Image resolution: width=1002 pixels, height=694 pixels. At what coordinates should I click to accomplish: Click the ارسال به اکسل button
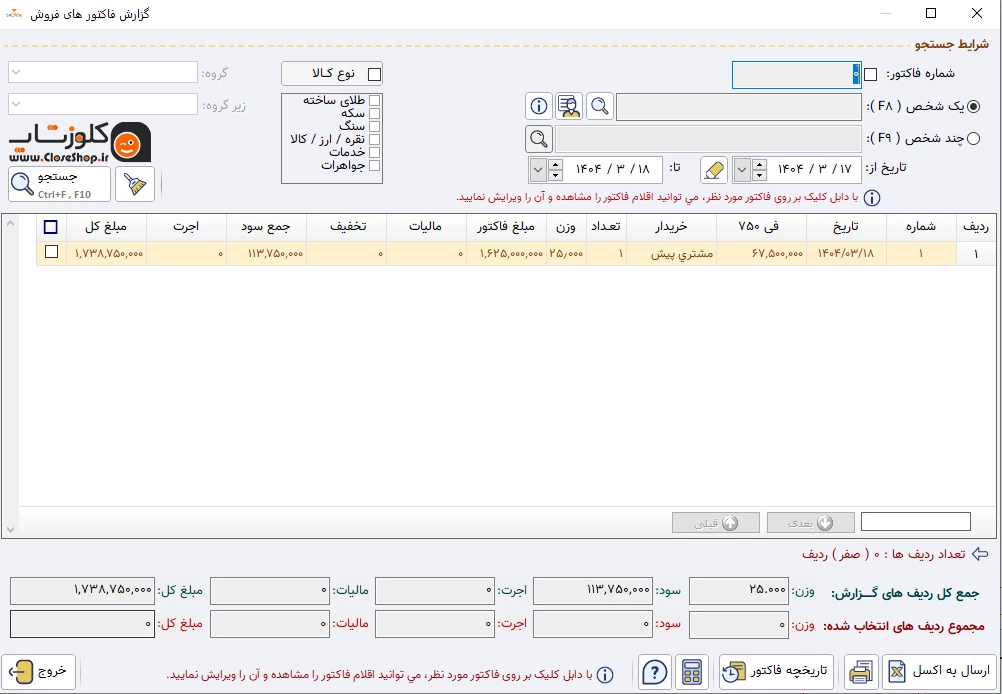pos(939,672)
